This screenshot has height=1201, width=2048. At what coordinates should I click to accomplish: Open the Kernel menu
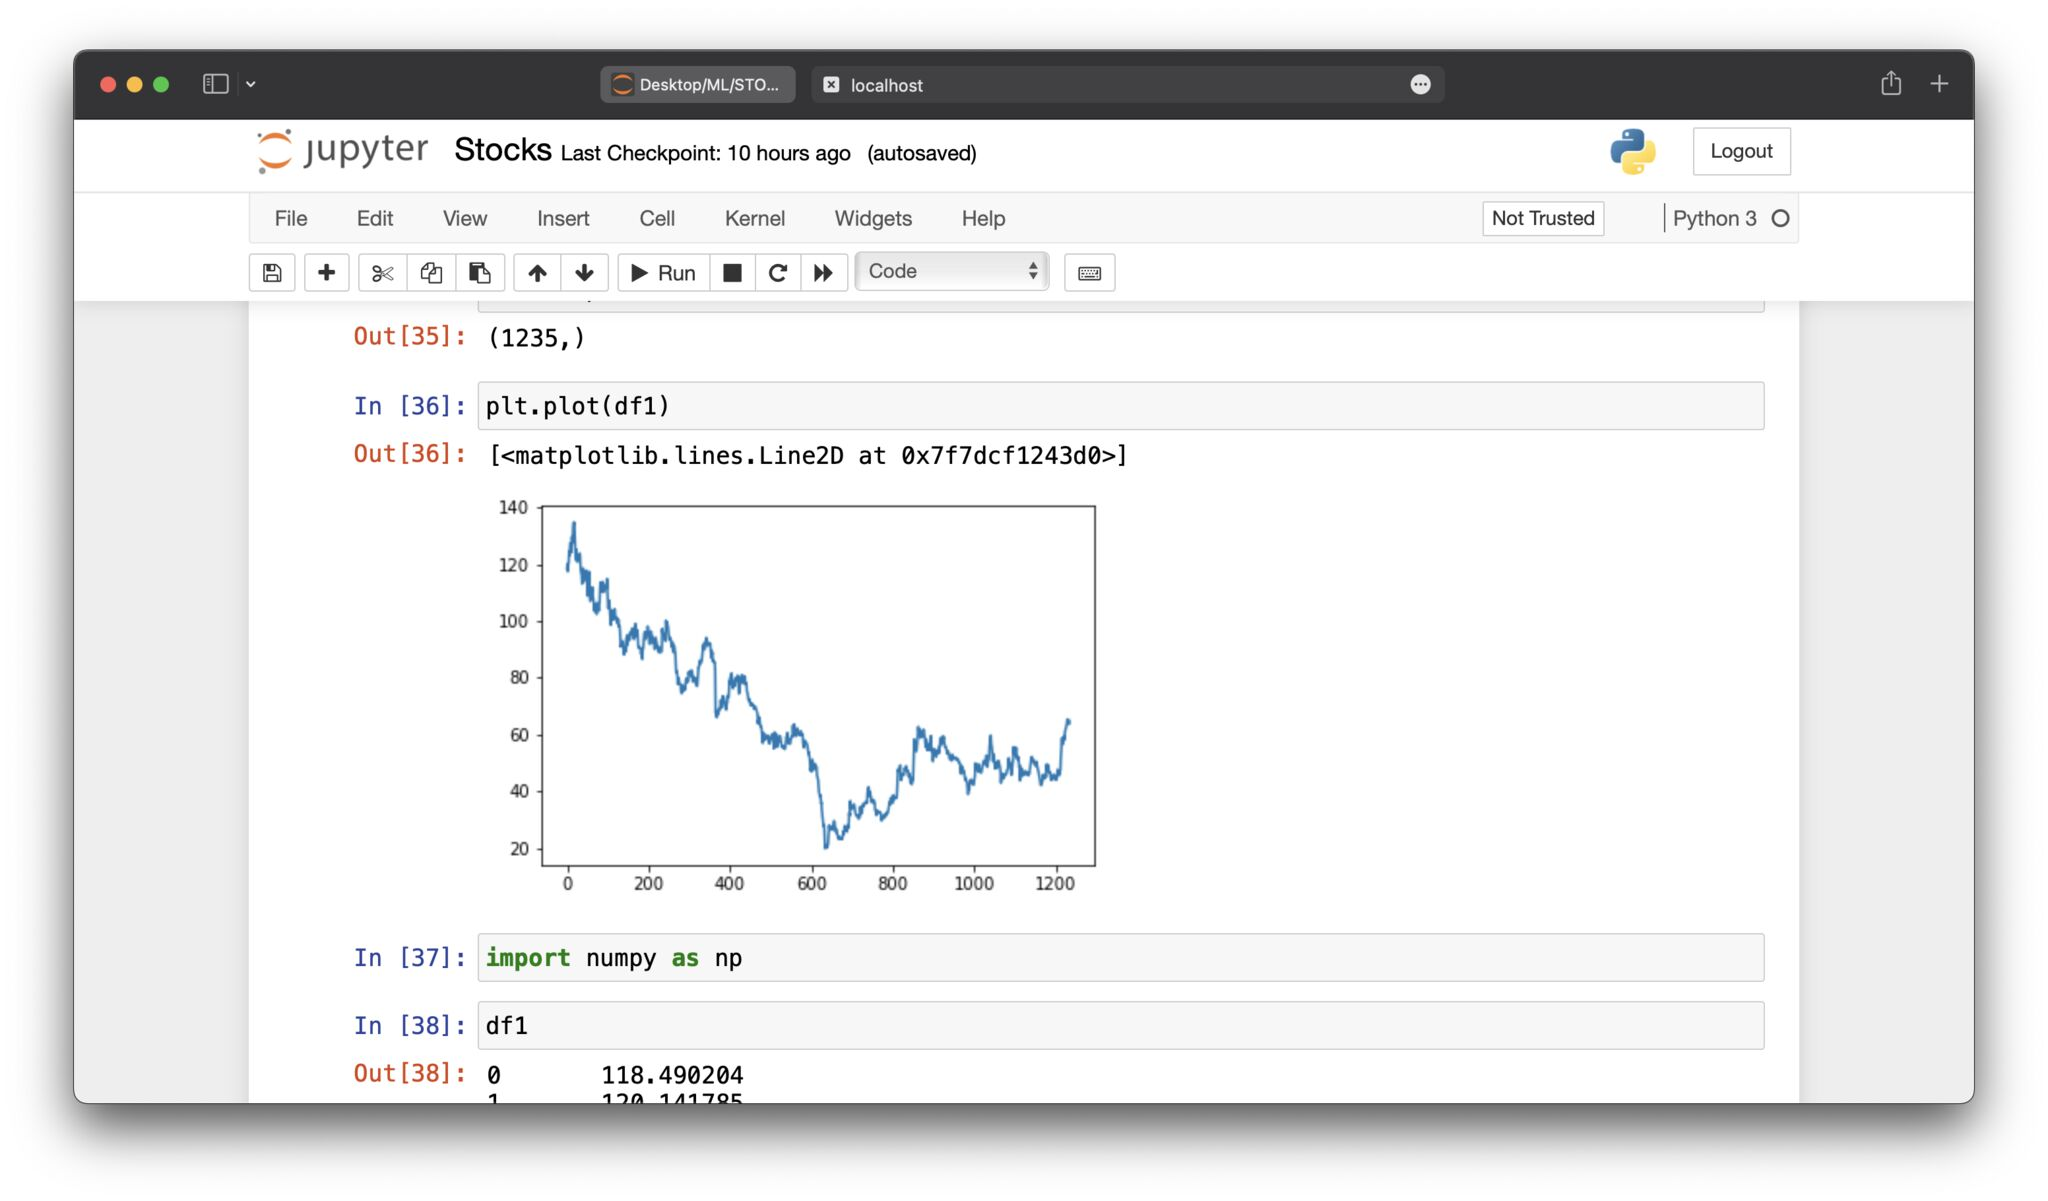click(755, 218)
